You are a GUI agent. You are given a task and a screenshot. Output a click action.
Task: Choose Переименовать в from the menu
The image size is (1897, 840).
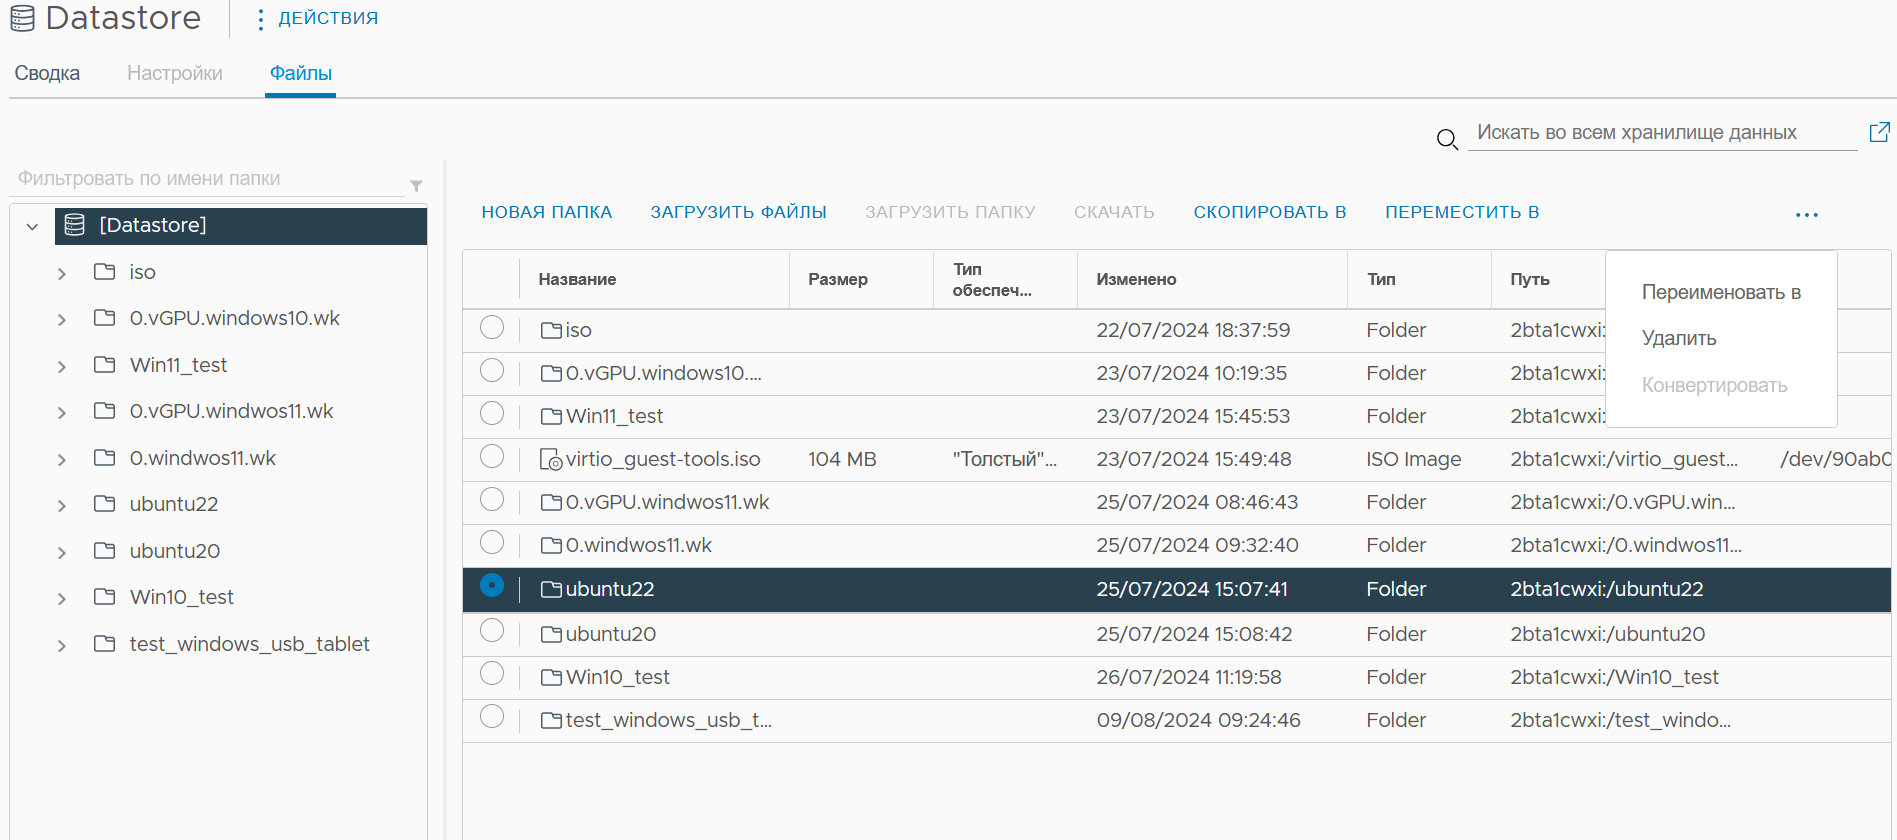[x=1721, y=292]
